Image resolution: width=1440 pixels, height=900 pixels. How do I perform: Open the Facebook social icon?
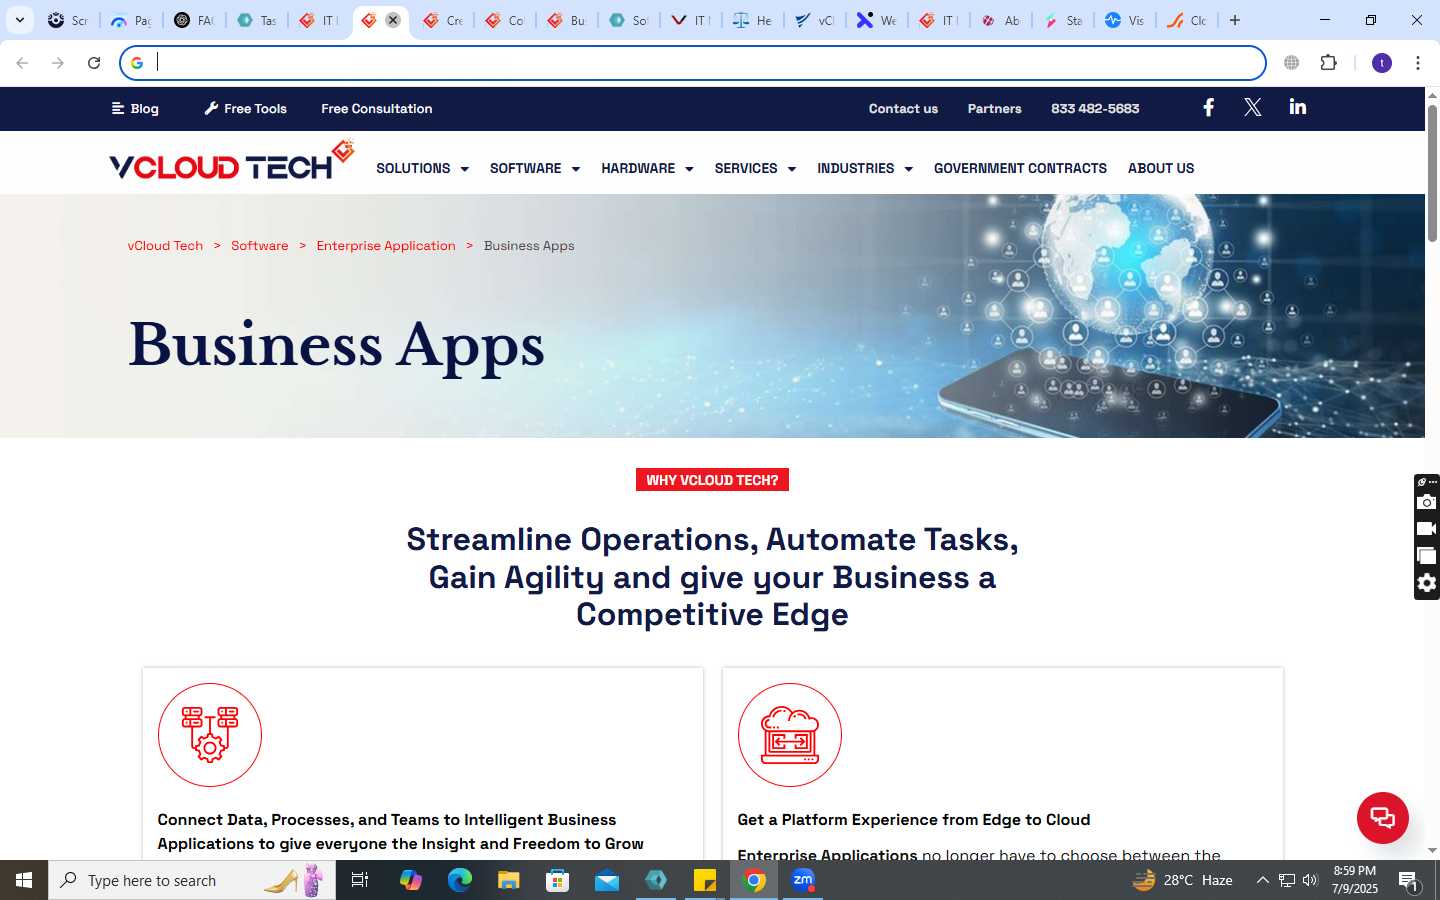[1208, 108]
